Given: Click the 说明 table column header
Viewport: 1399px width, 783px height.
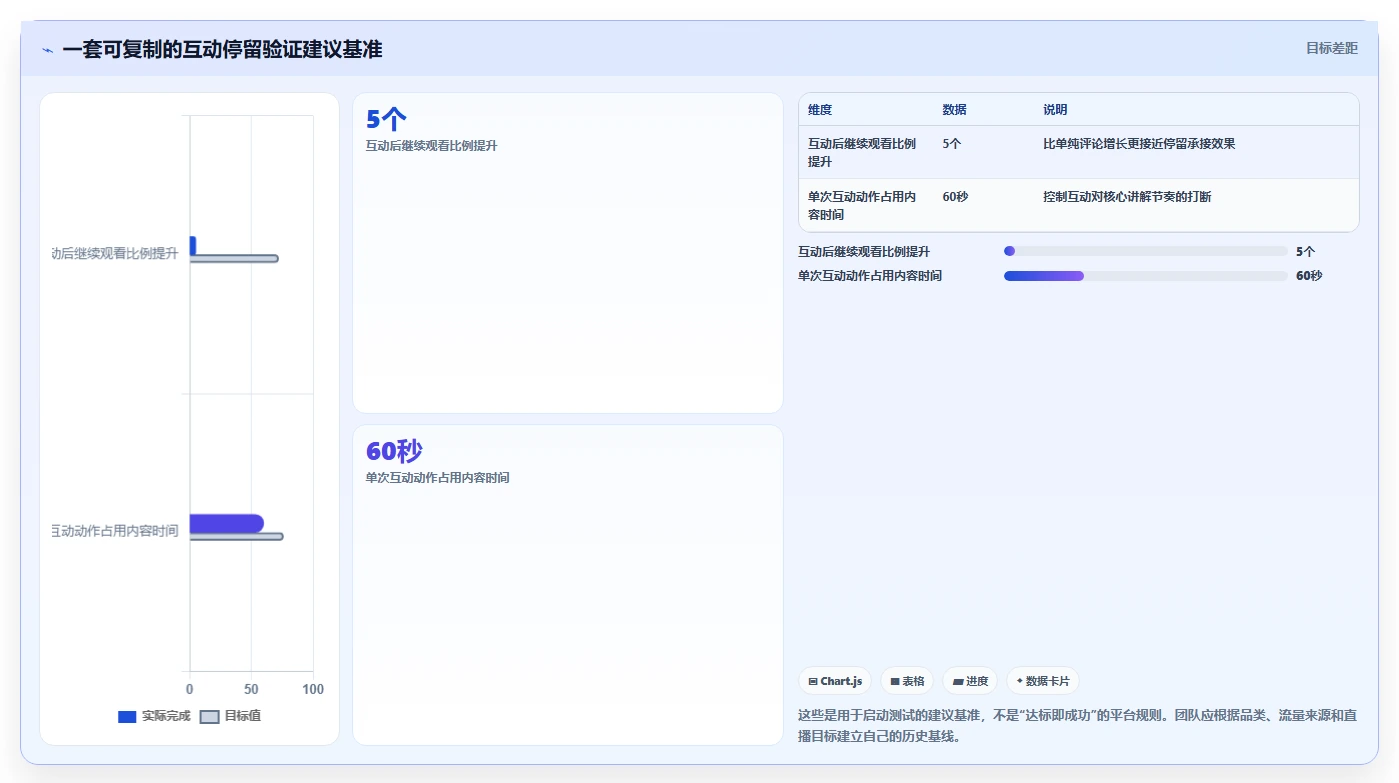Looking at the screenshot, I should pos(1055,110).
